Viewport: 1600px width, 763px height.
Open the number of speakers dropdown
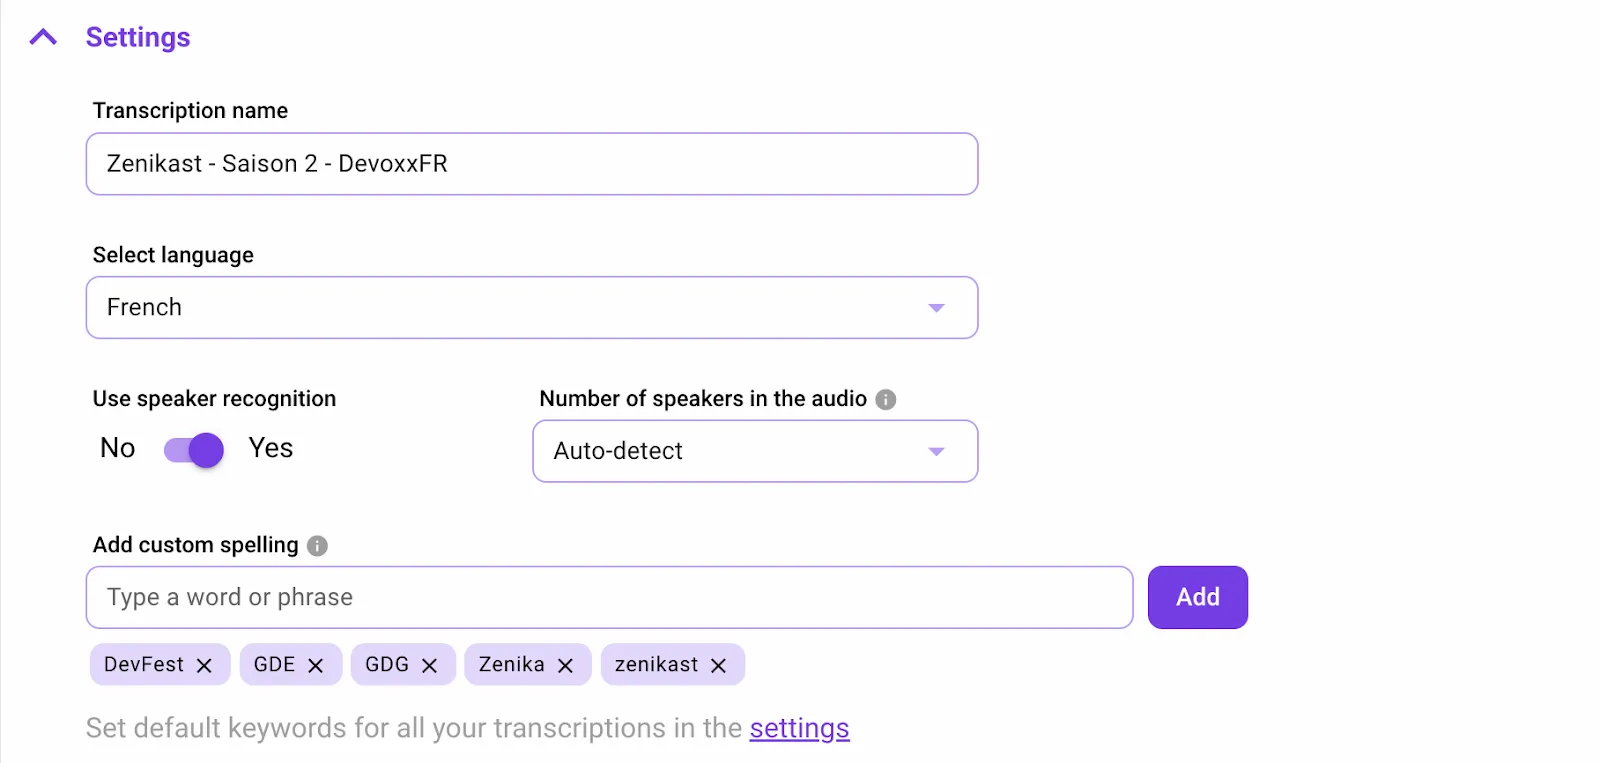[754, 451]
